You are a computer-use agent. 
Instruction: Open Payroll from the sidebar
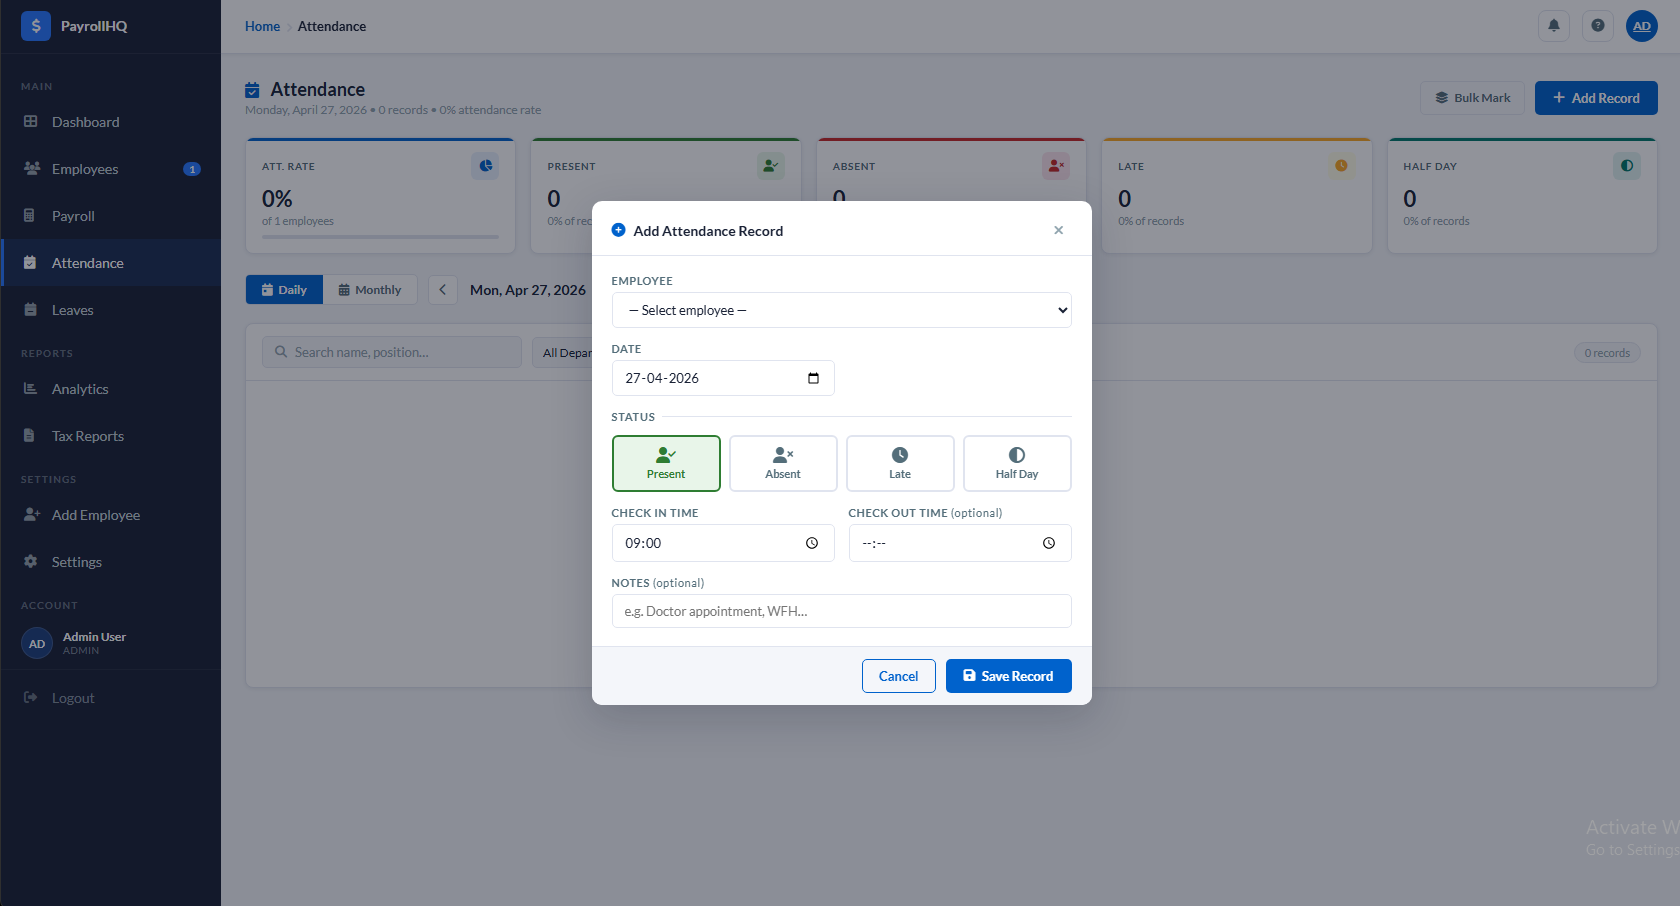tap(73, 216)
